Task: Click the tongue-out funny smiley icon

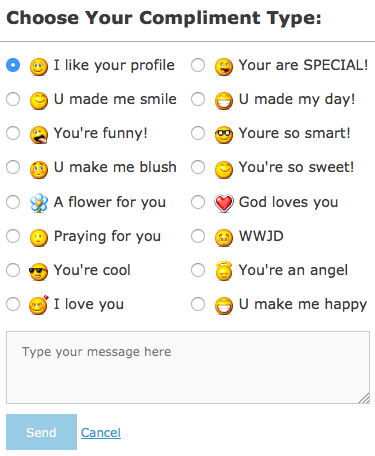Action: coord(39,135)
